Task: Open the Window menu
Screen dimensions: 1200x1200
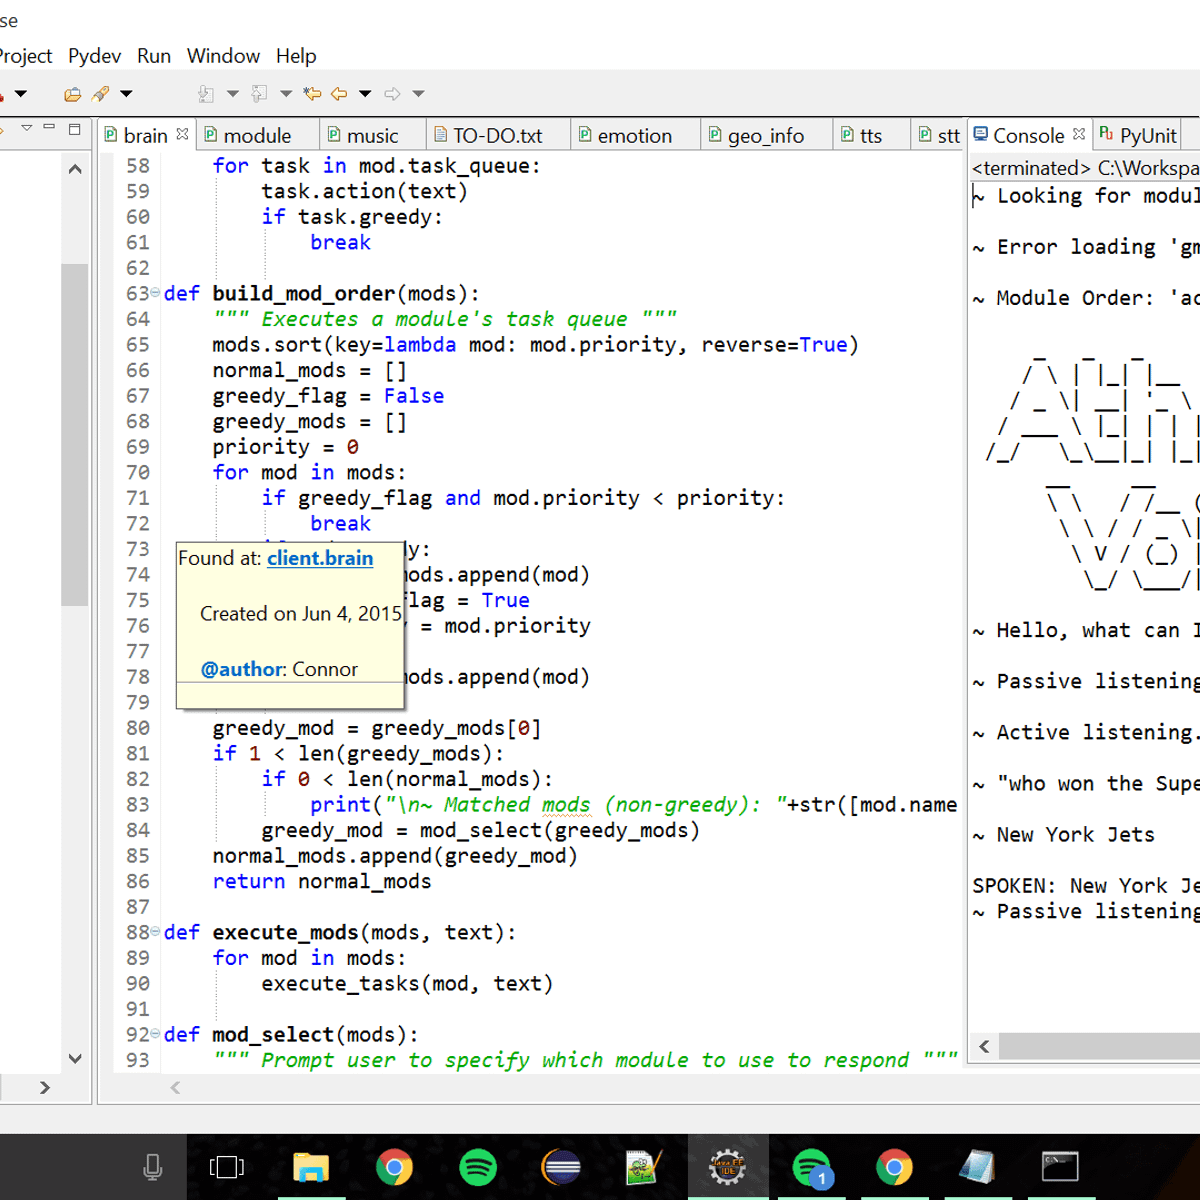Action: [223, 56]
